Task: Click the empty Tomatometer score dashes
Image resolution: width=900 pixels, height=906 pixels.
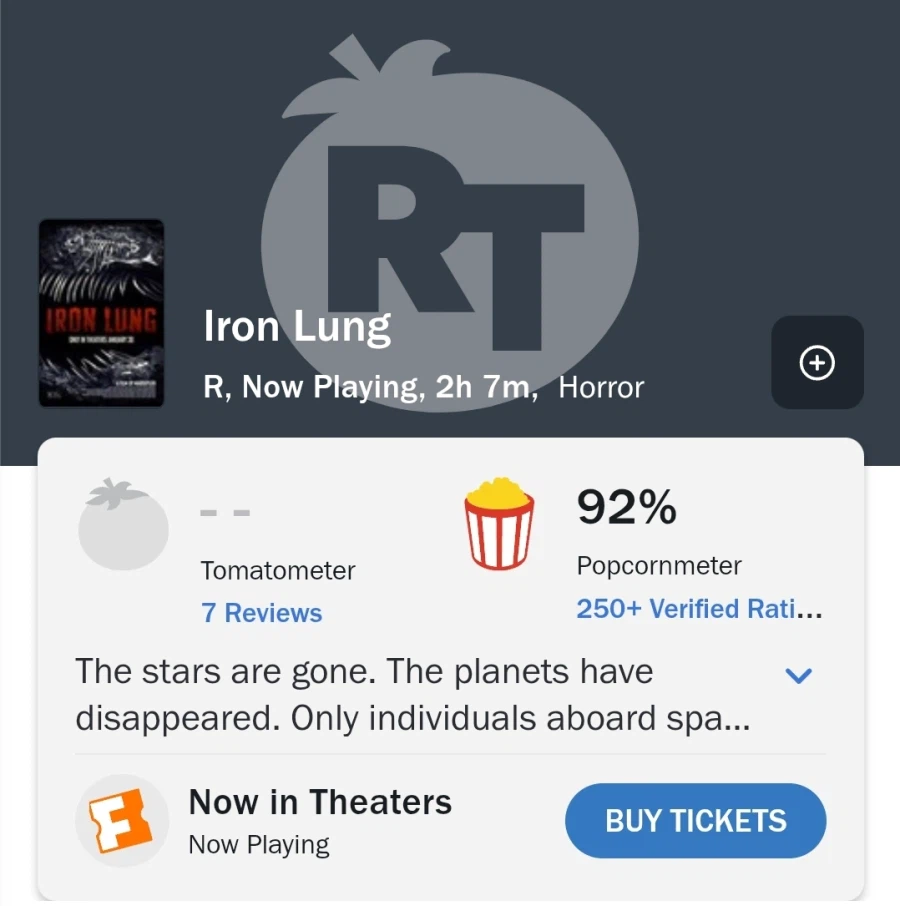Action: 225,513
